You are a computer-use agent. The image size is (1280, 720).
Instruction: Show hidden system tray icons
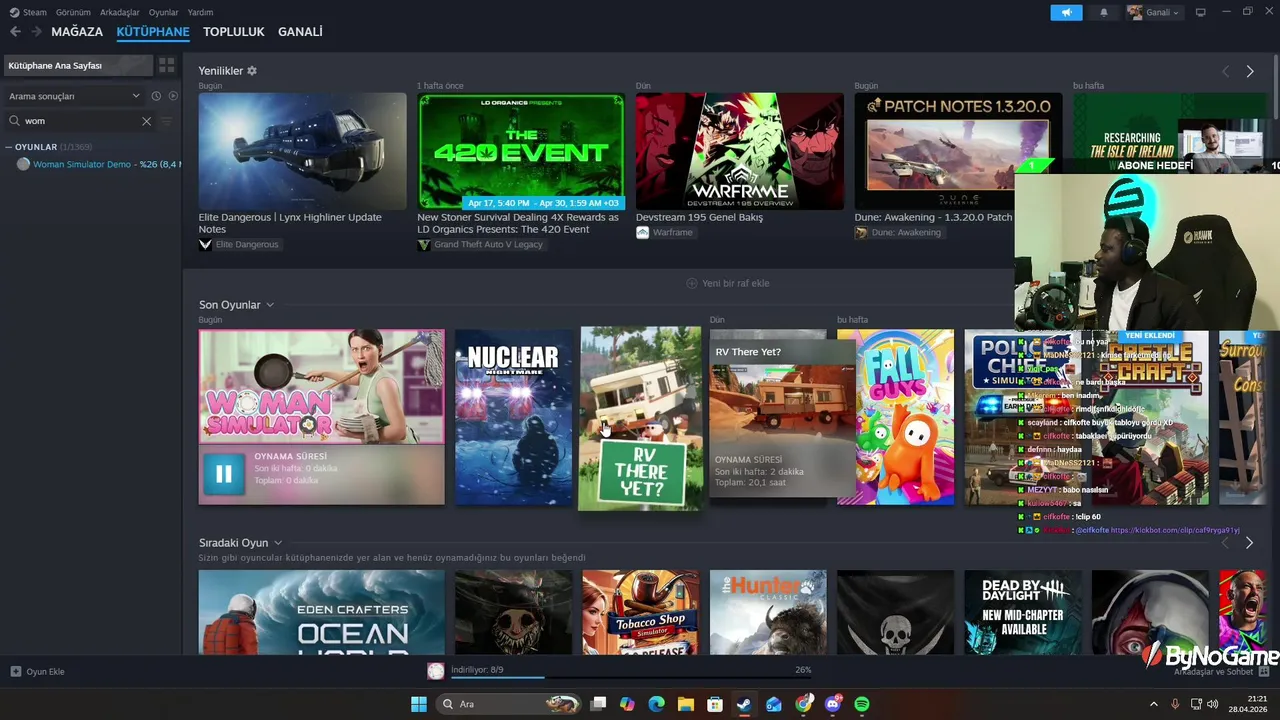(x=1153, y=704)
